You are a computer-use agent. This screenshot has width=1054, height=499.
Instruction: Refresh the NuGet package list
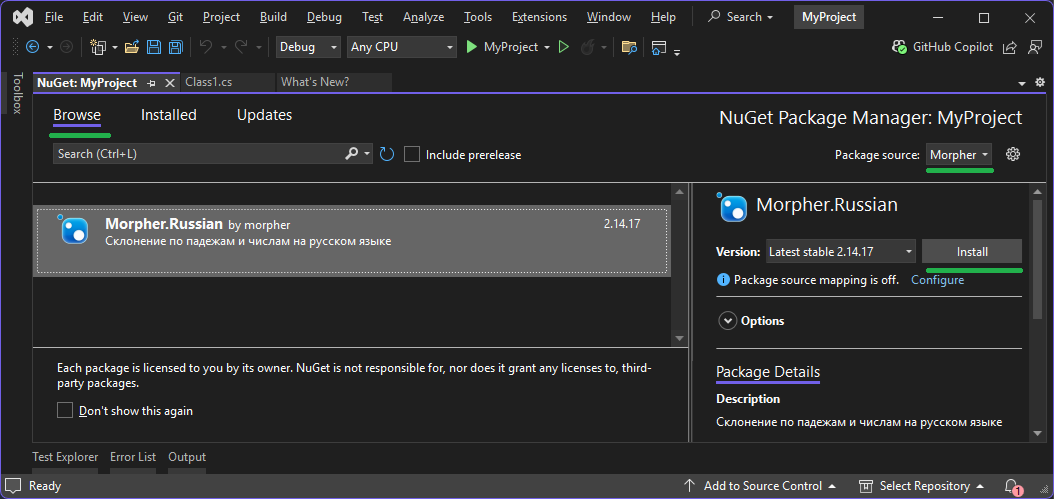point(387,154)
